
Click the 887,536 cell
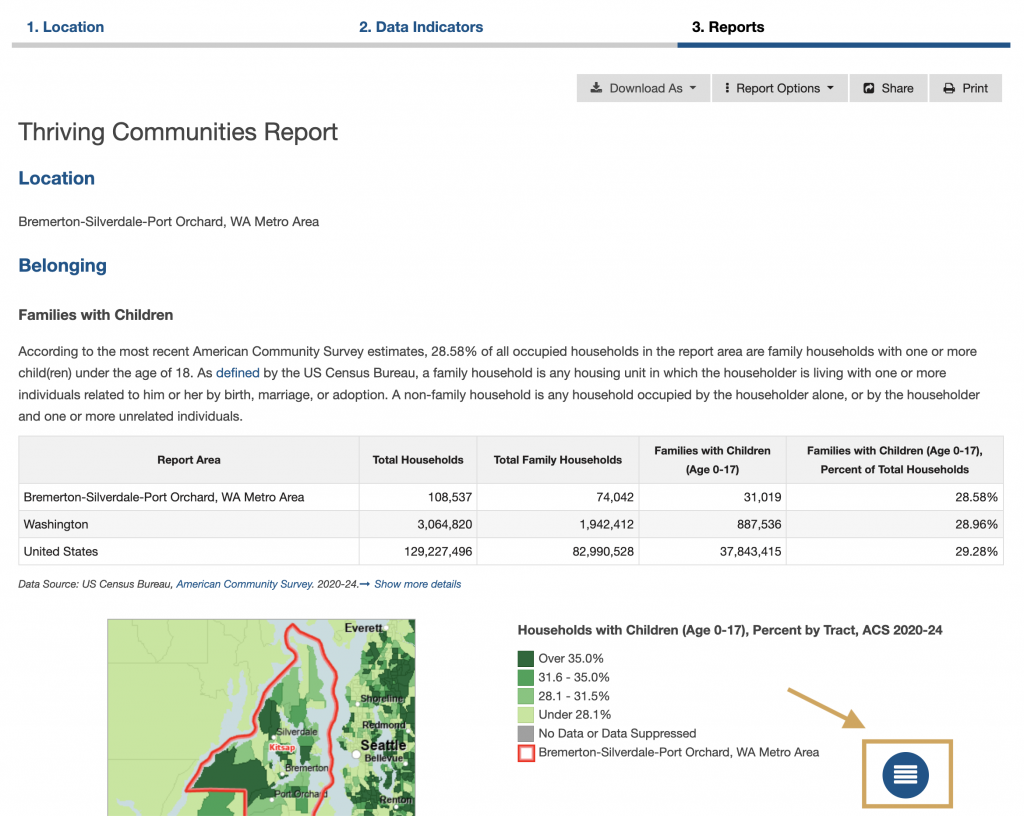(x=712, y=524)
